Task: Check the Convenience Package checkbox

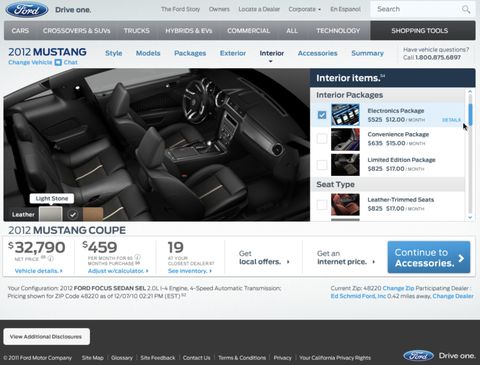Action: (322, 139)
